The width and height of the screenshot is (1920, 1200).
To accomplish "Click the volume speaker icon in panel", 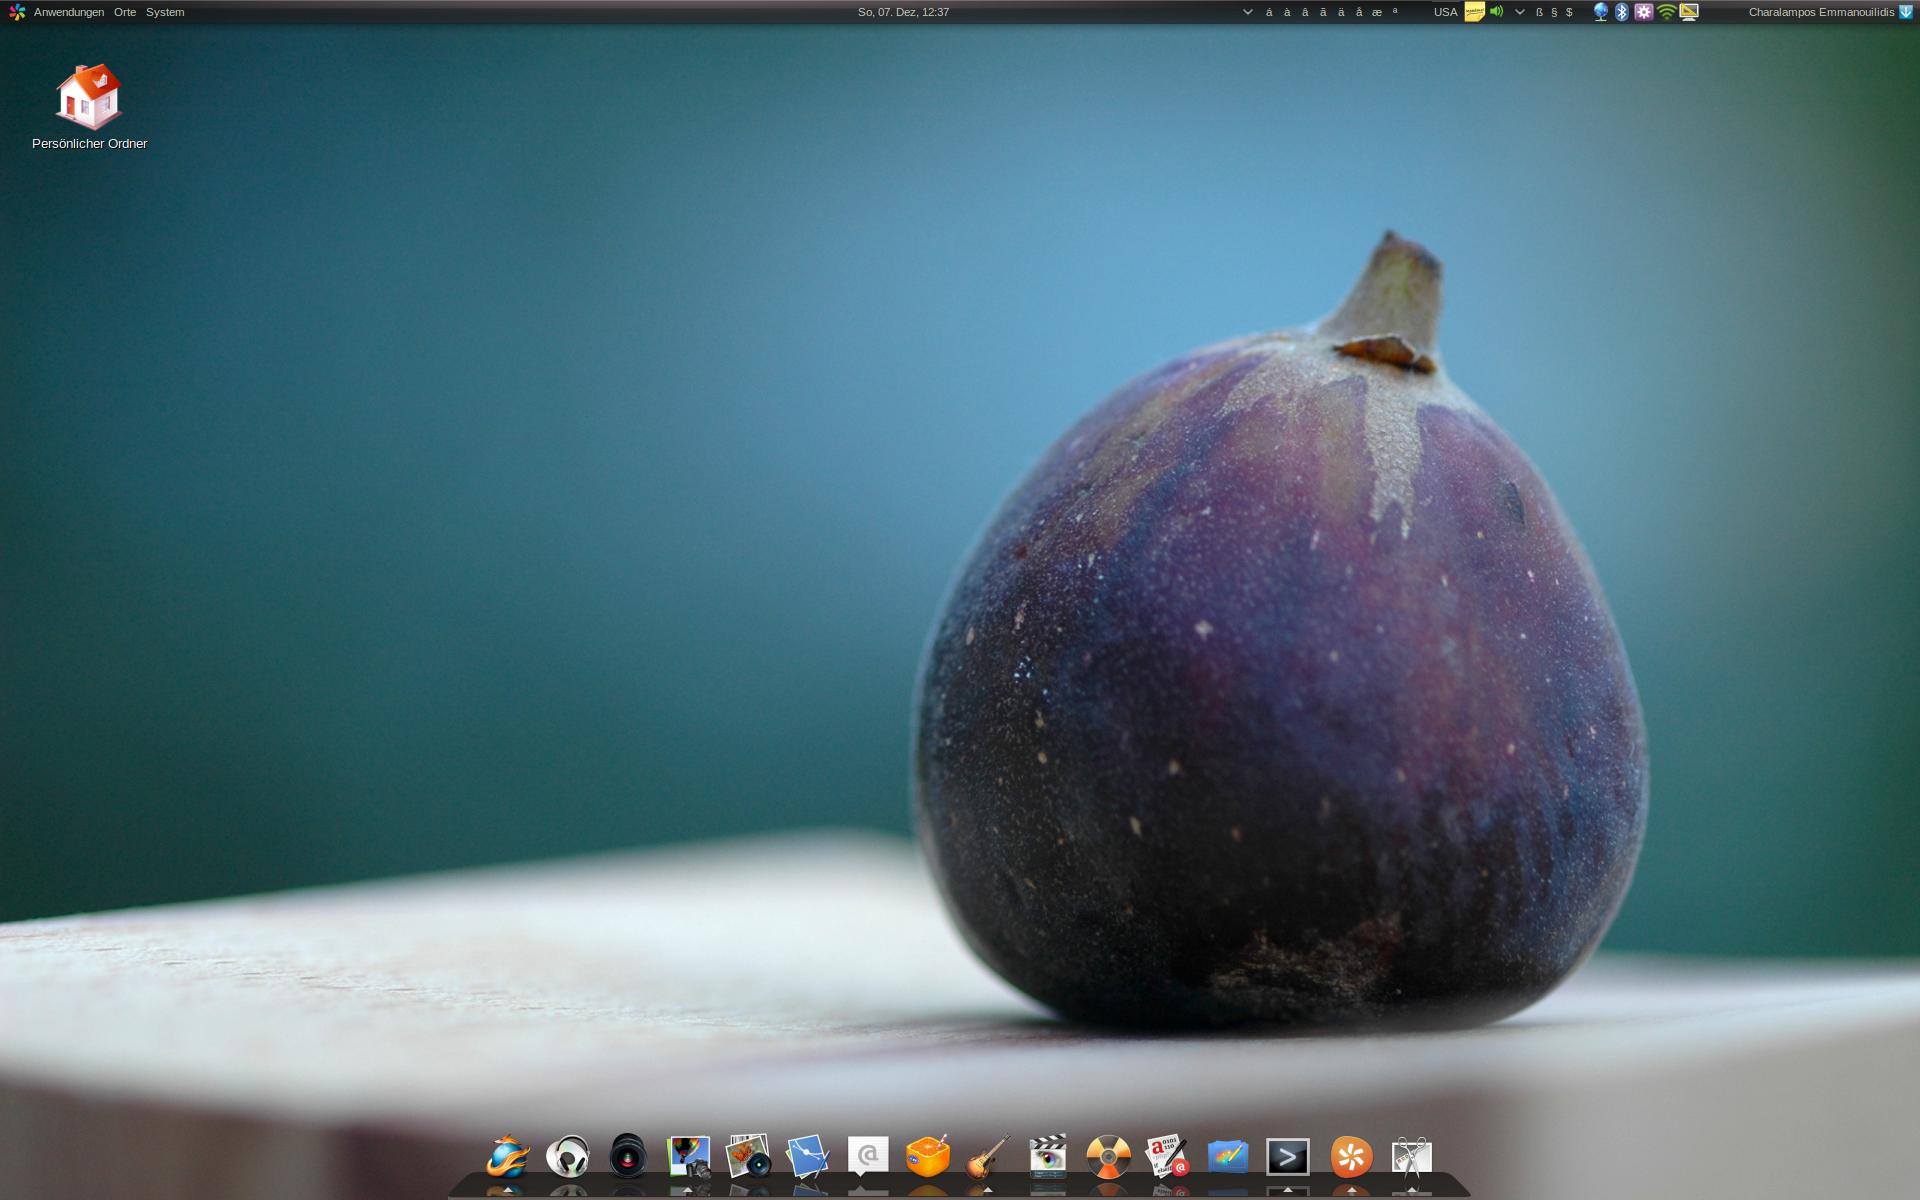I will coord(1496,12).
